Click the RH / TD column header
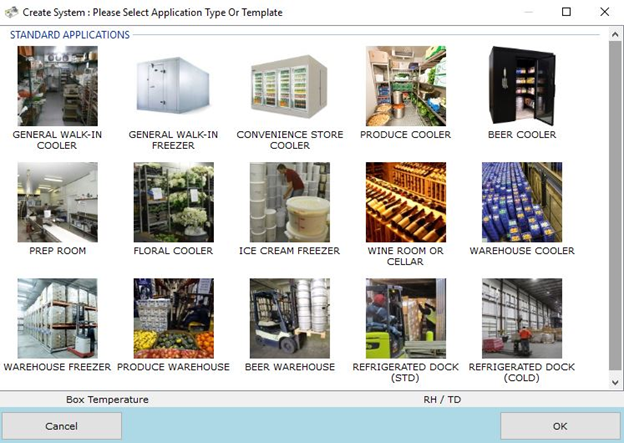The width and height of the screenshot is (624, 443). tap(442, 400)
